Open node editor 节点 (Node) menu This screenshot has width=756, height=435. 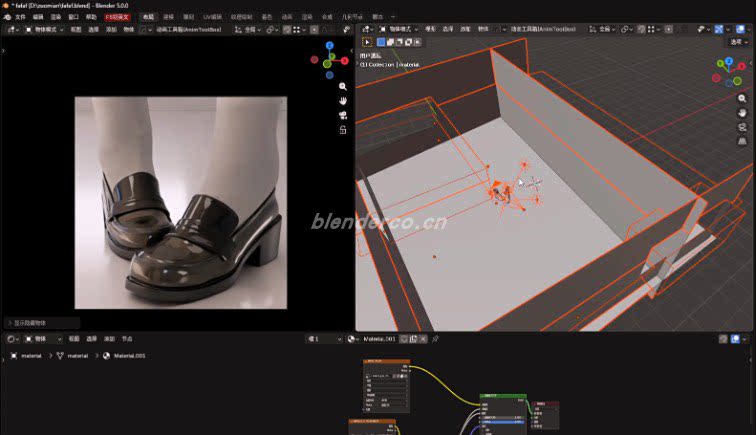pos(127,339)
